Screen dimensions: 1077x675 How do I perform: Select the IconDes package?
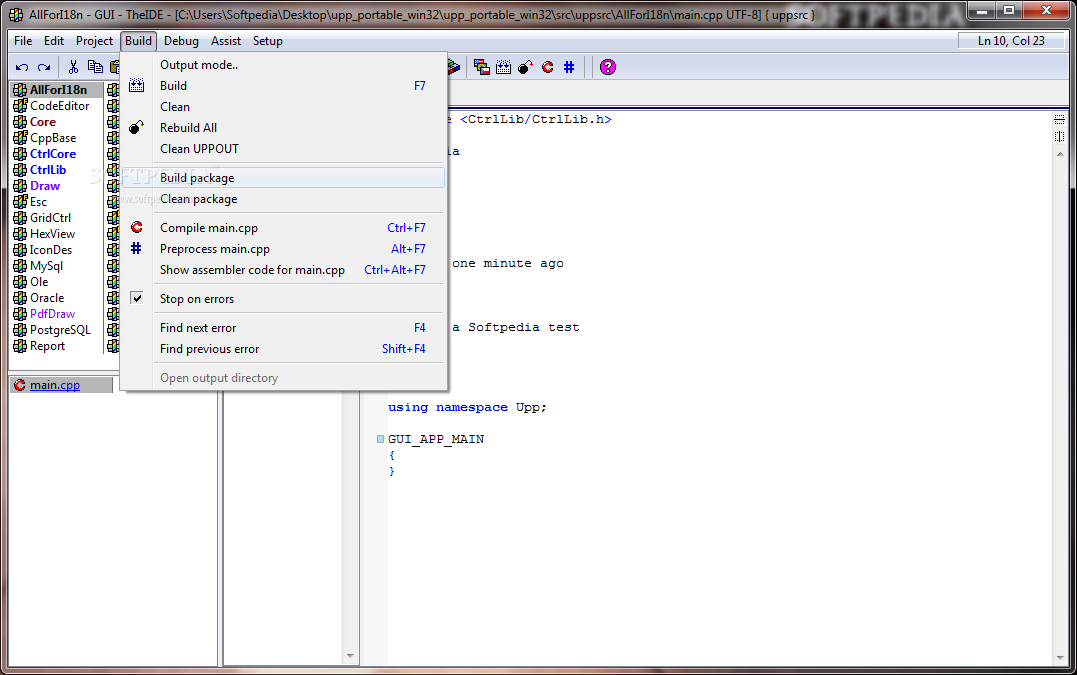tap(57, 250)
